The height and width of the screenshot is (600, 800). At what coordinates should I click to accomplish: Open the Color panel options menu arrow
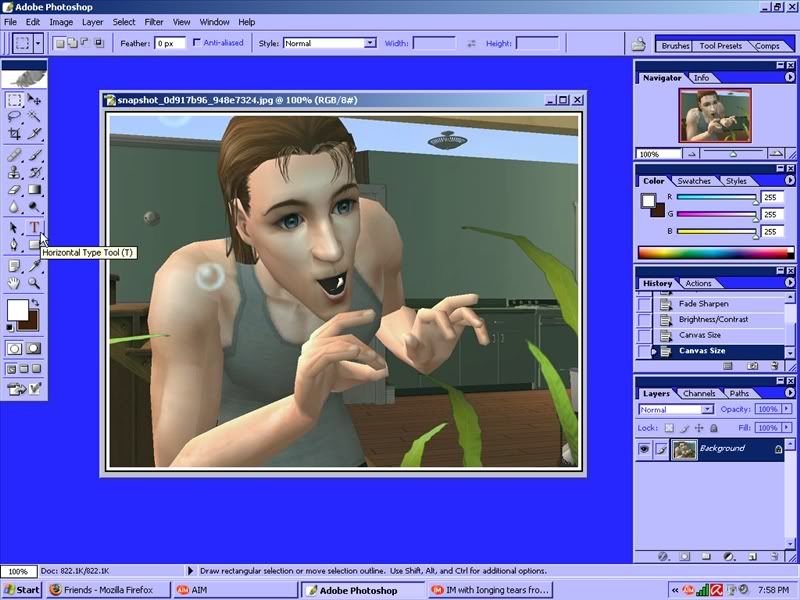tap(789, 180)
